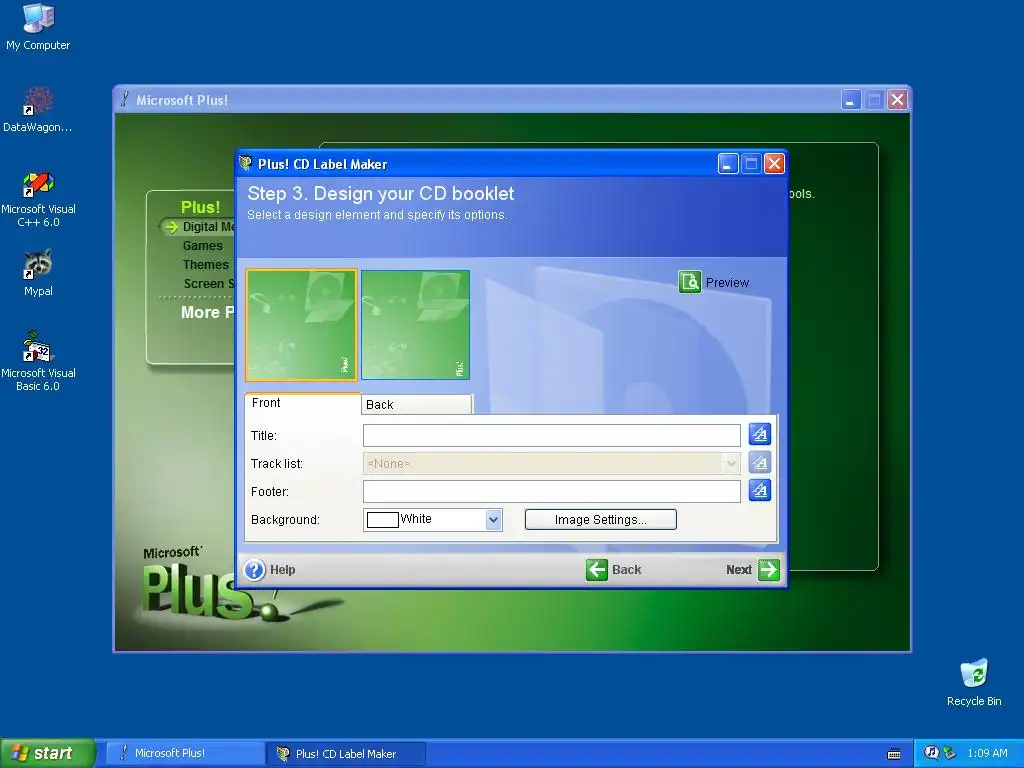Open My Computer desktop icon
This screenshot has height=768, width=1024.
[38, 27]
